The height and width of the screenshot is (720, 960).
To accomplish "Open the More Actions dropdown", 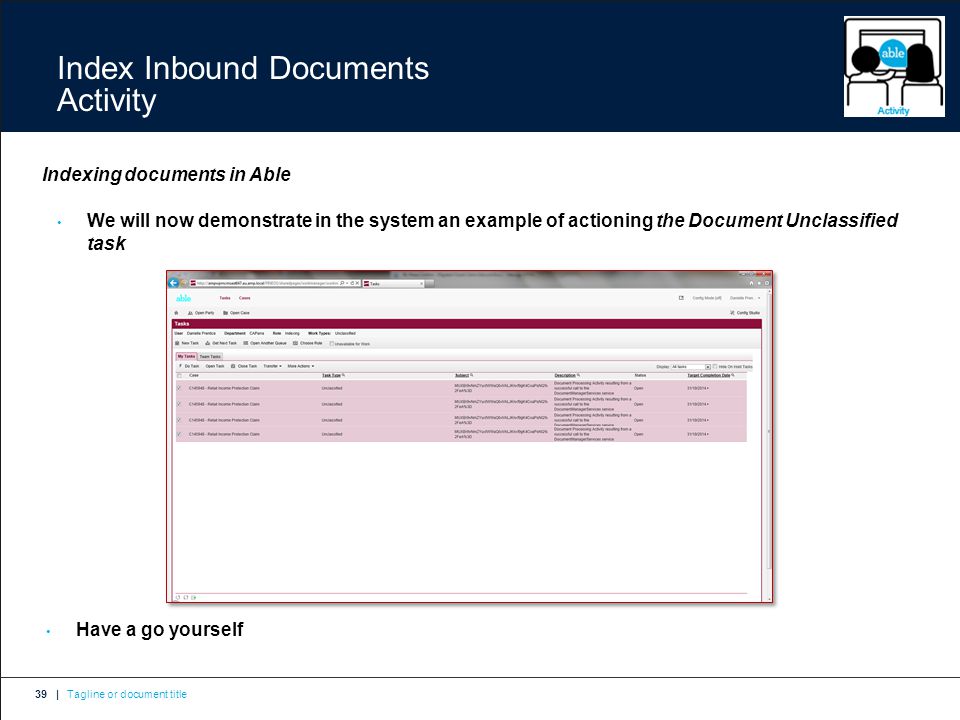I will point(301,366).
